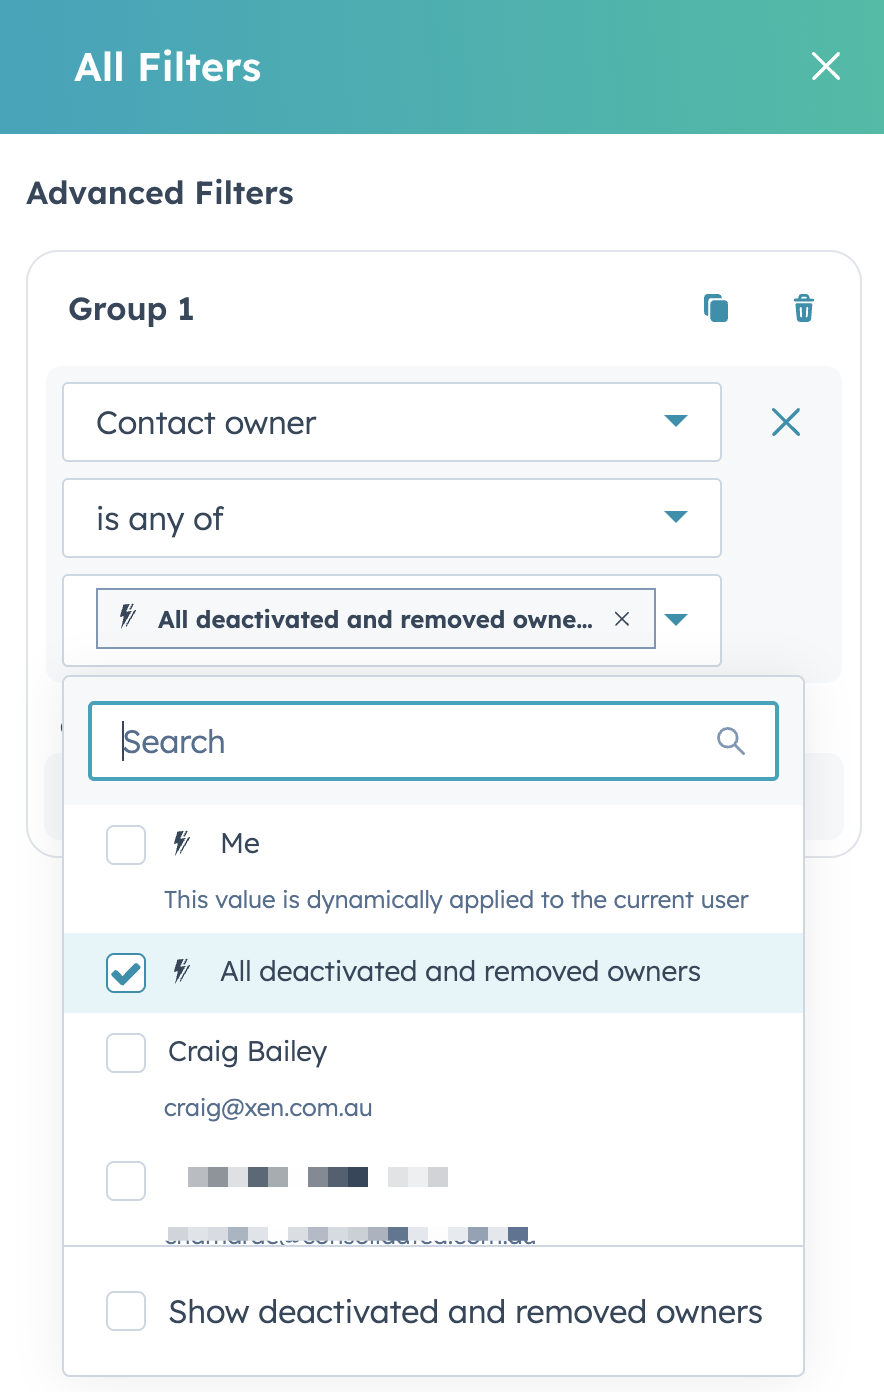884x1392 pixels.
Task: Uncheck All deactivated and removed owners
Action: 126,972
